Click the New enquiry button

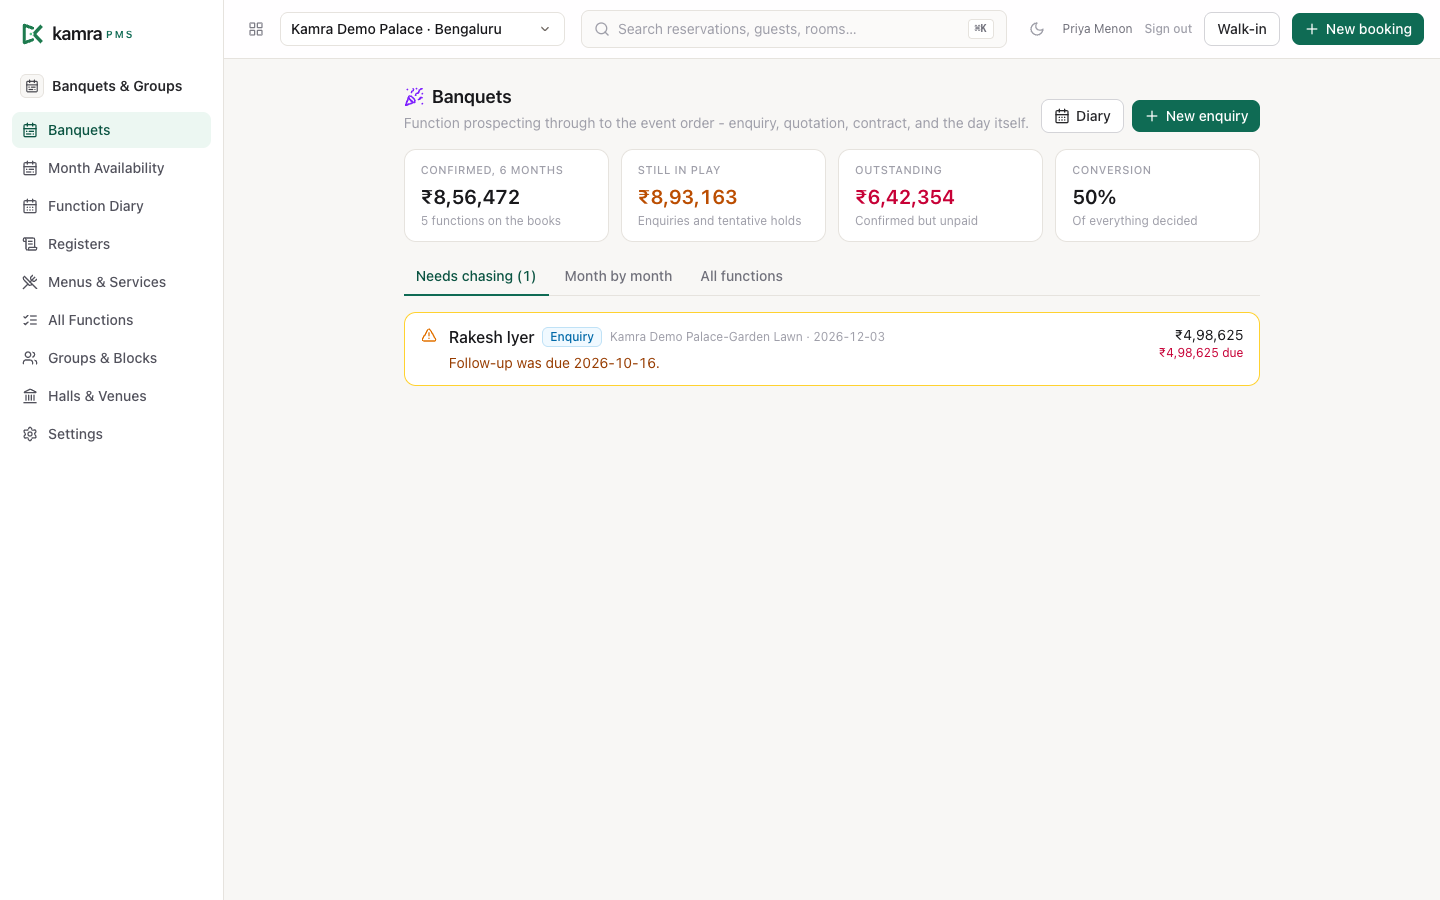[1196, 116]
